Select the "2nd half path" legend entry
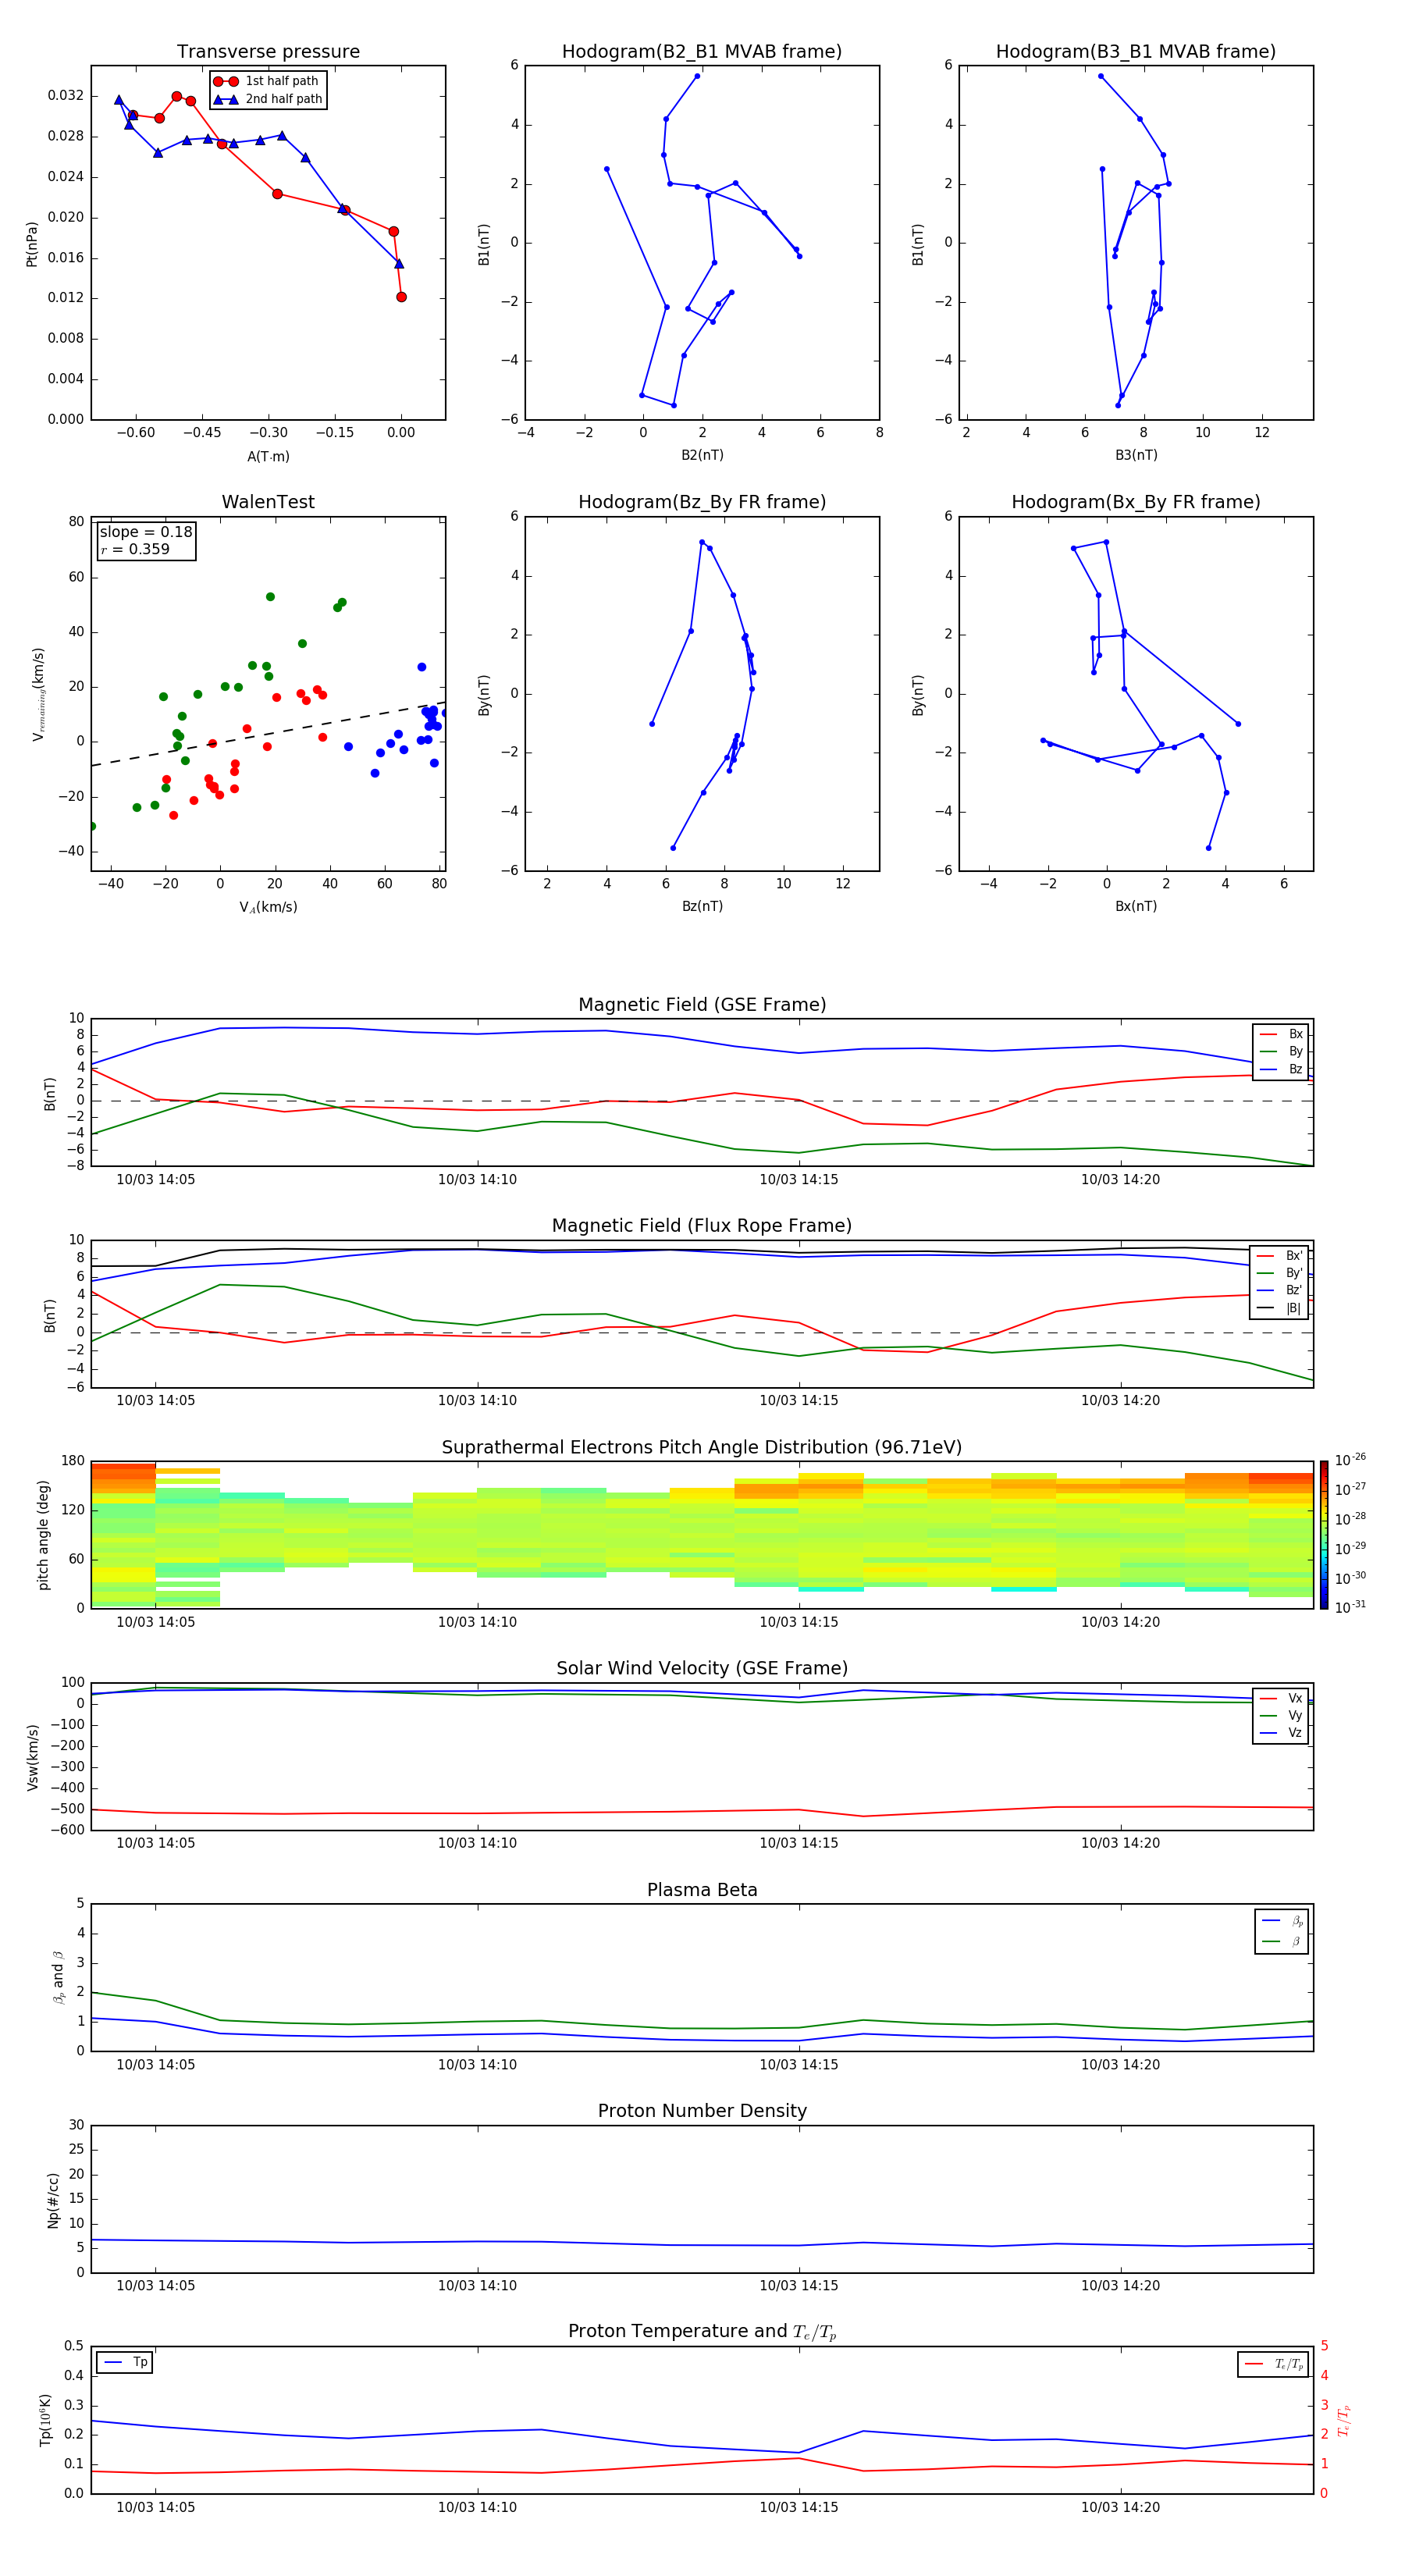This screenshot has width=1405, height=2576. [268, 99]
